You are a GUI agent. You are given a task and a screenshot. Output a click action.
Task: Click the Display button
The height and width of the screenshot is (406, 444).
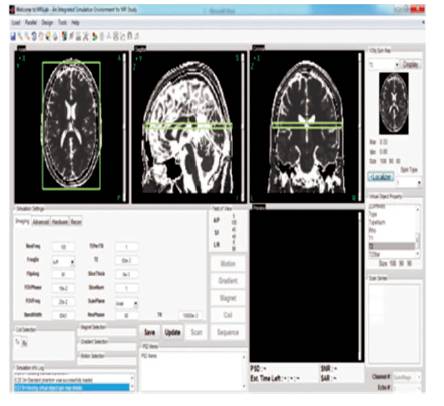click(410, 64)
